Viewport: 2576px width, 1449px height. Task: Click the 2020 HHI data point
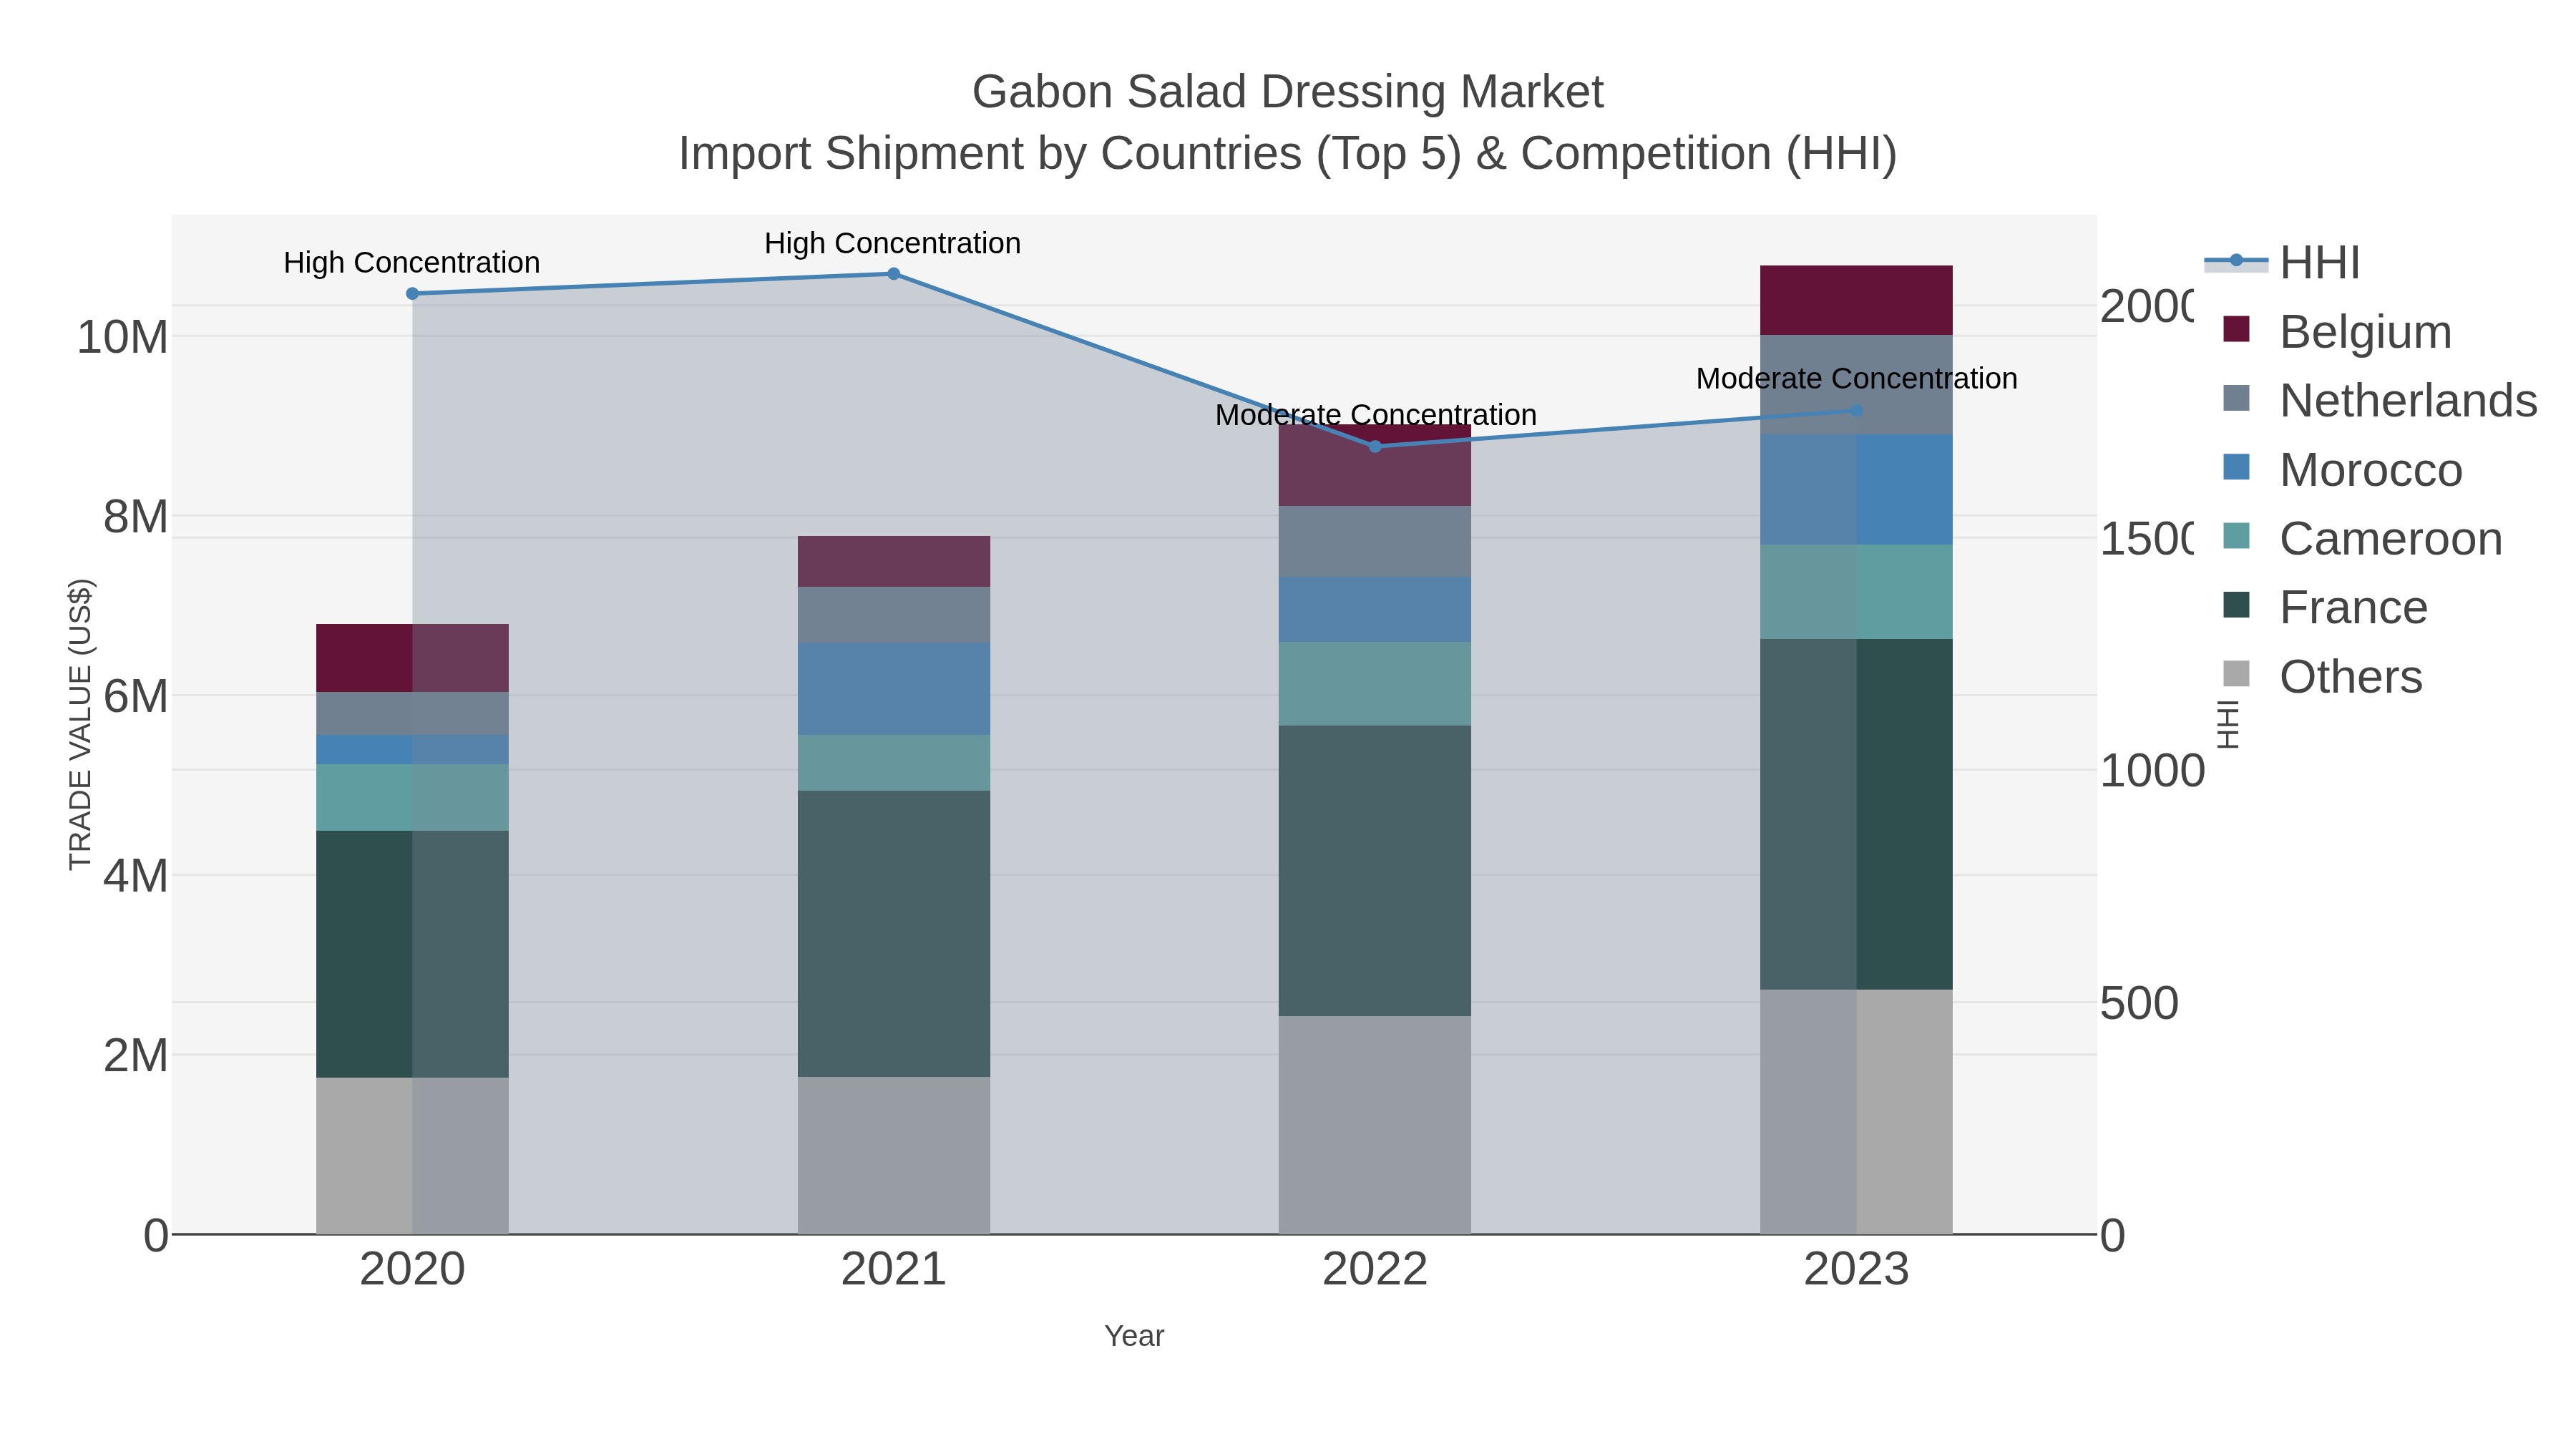(412, 294)
